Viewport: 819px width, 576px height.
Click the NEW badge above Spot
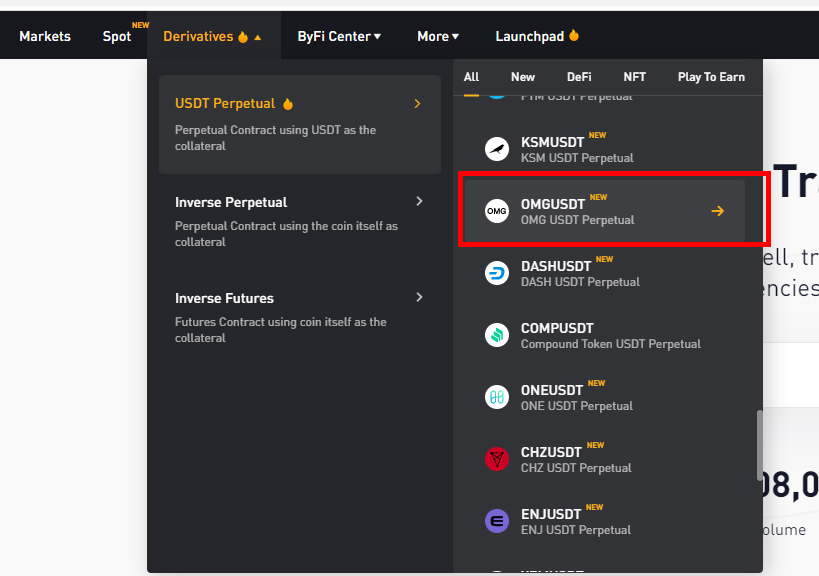141,25
